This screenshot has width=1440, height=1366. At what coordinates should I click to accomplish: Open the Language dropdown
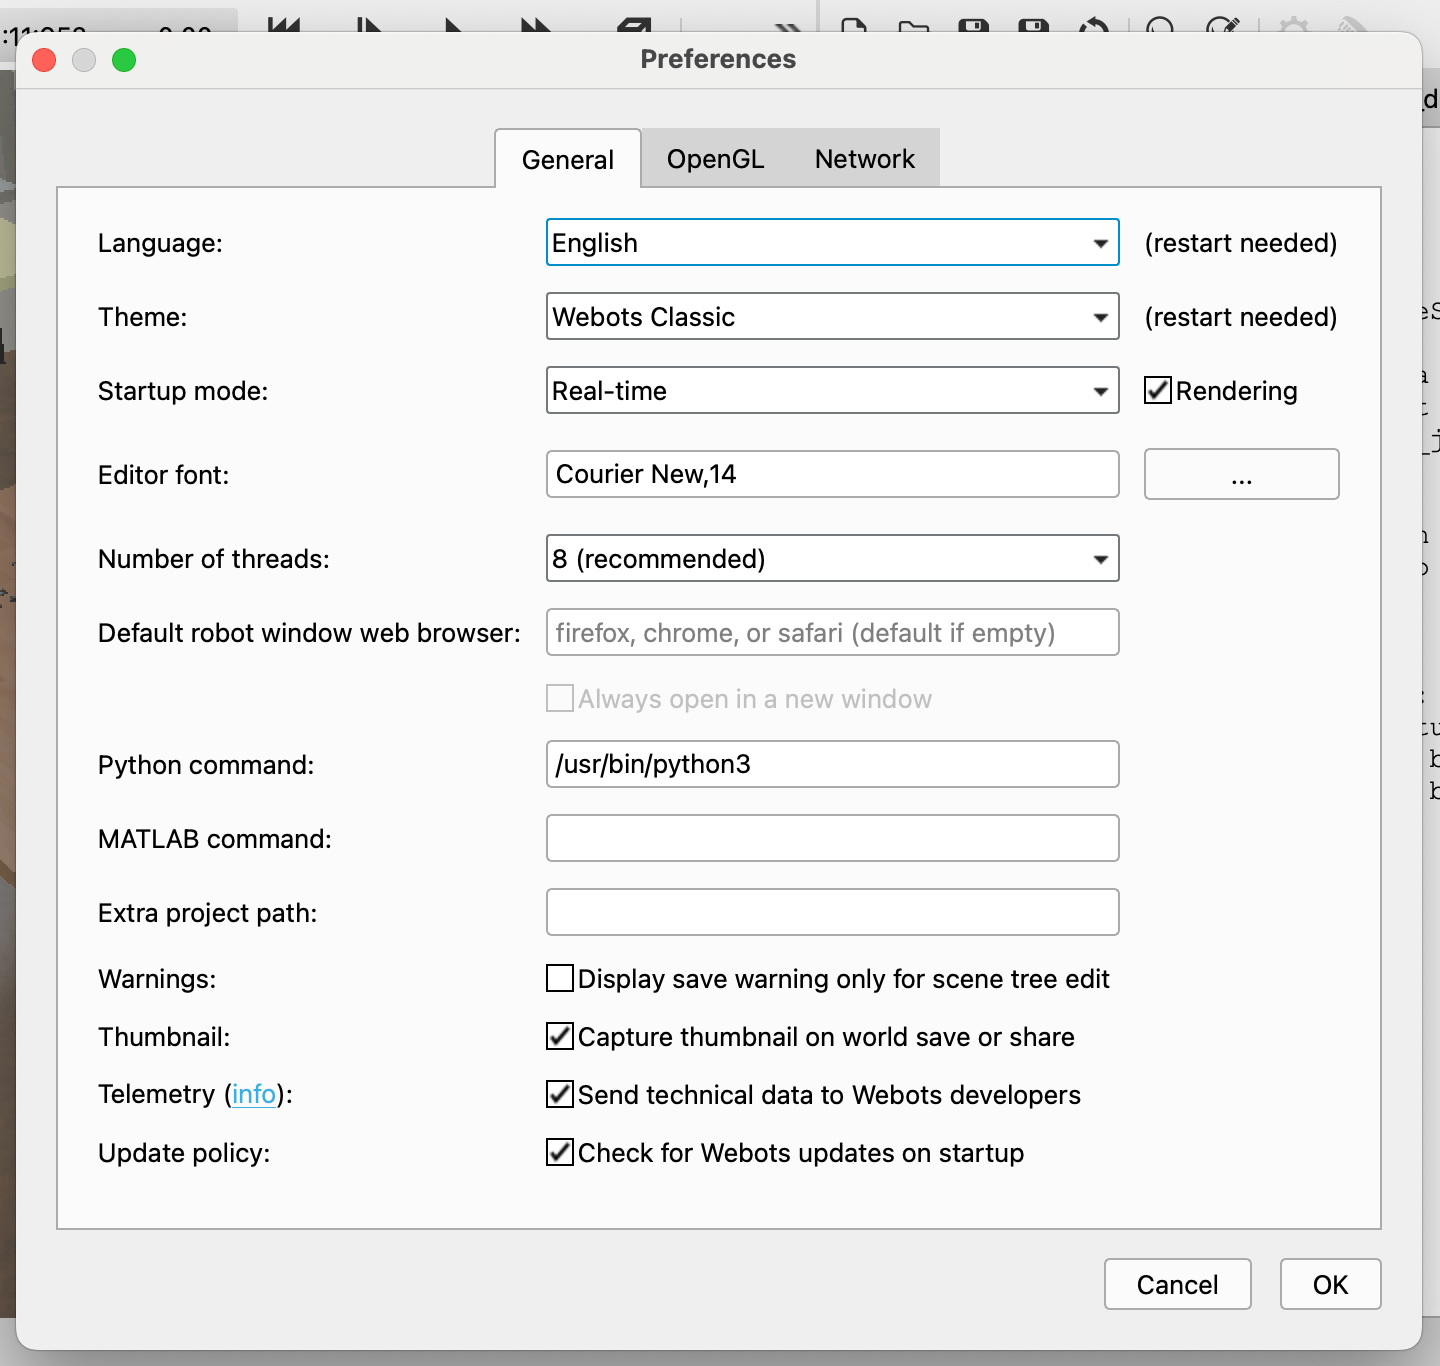click(832, 243)
